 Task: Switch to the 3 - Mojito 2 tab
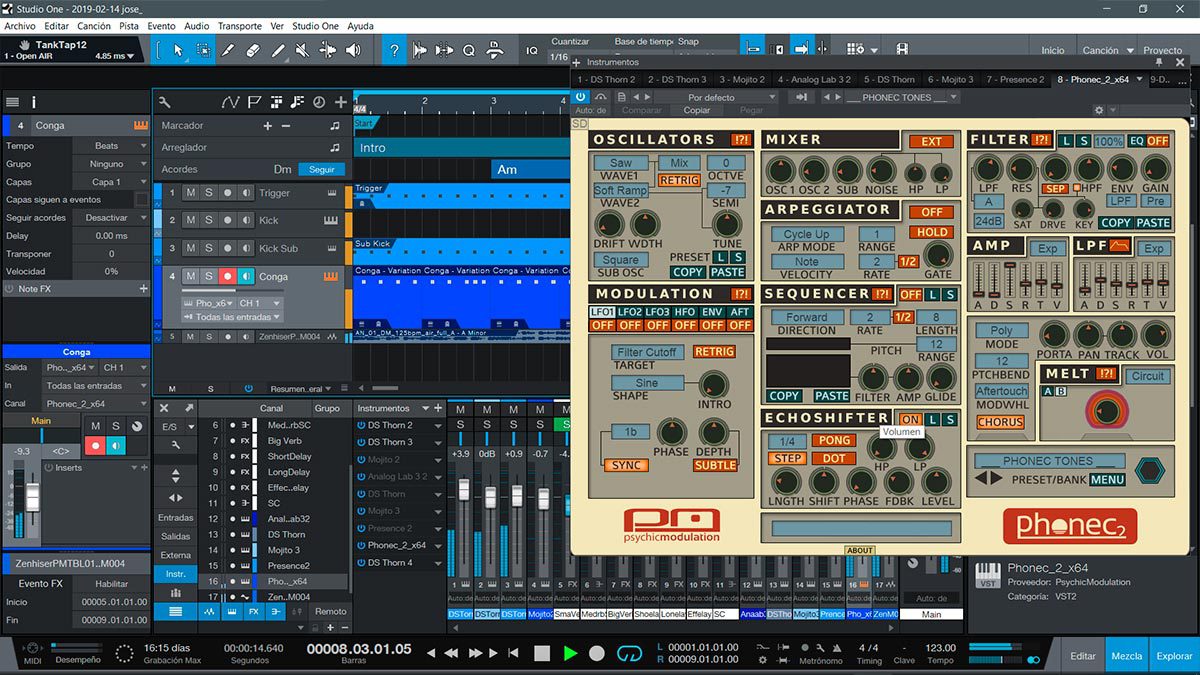741,79
